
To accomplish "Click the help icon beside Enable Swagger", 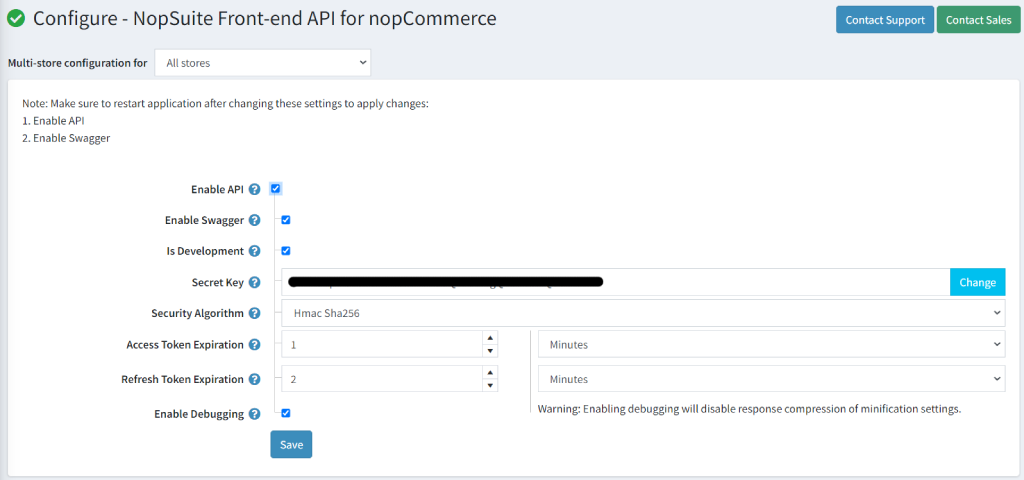I will pos(255,221).
